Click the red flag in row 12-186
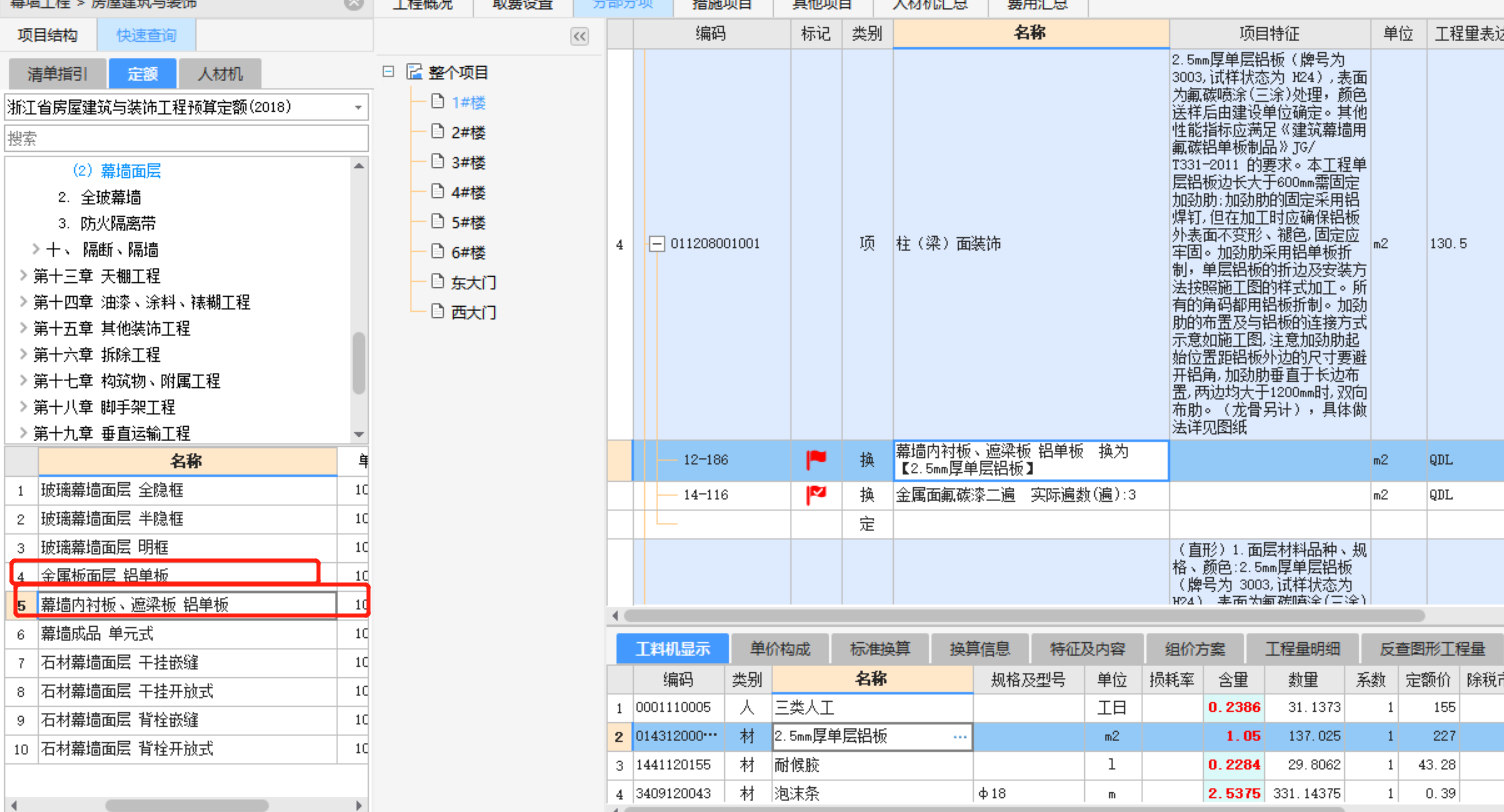The height and width of the screenshot is (812, 1504). click(816, 460)
